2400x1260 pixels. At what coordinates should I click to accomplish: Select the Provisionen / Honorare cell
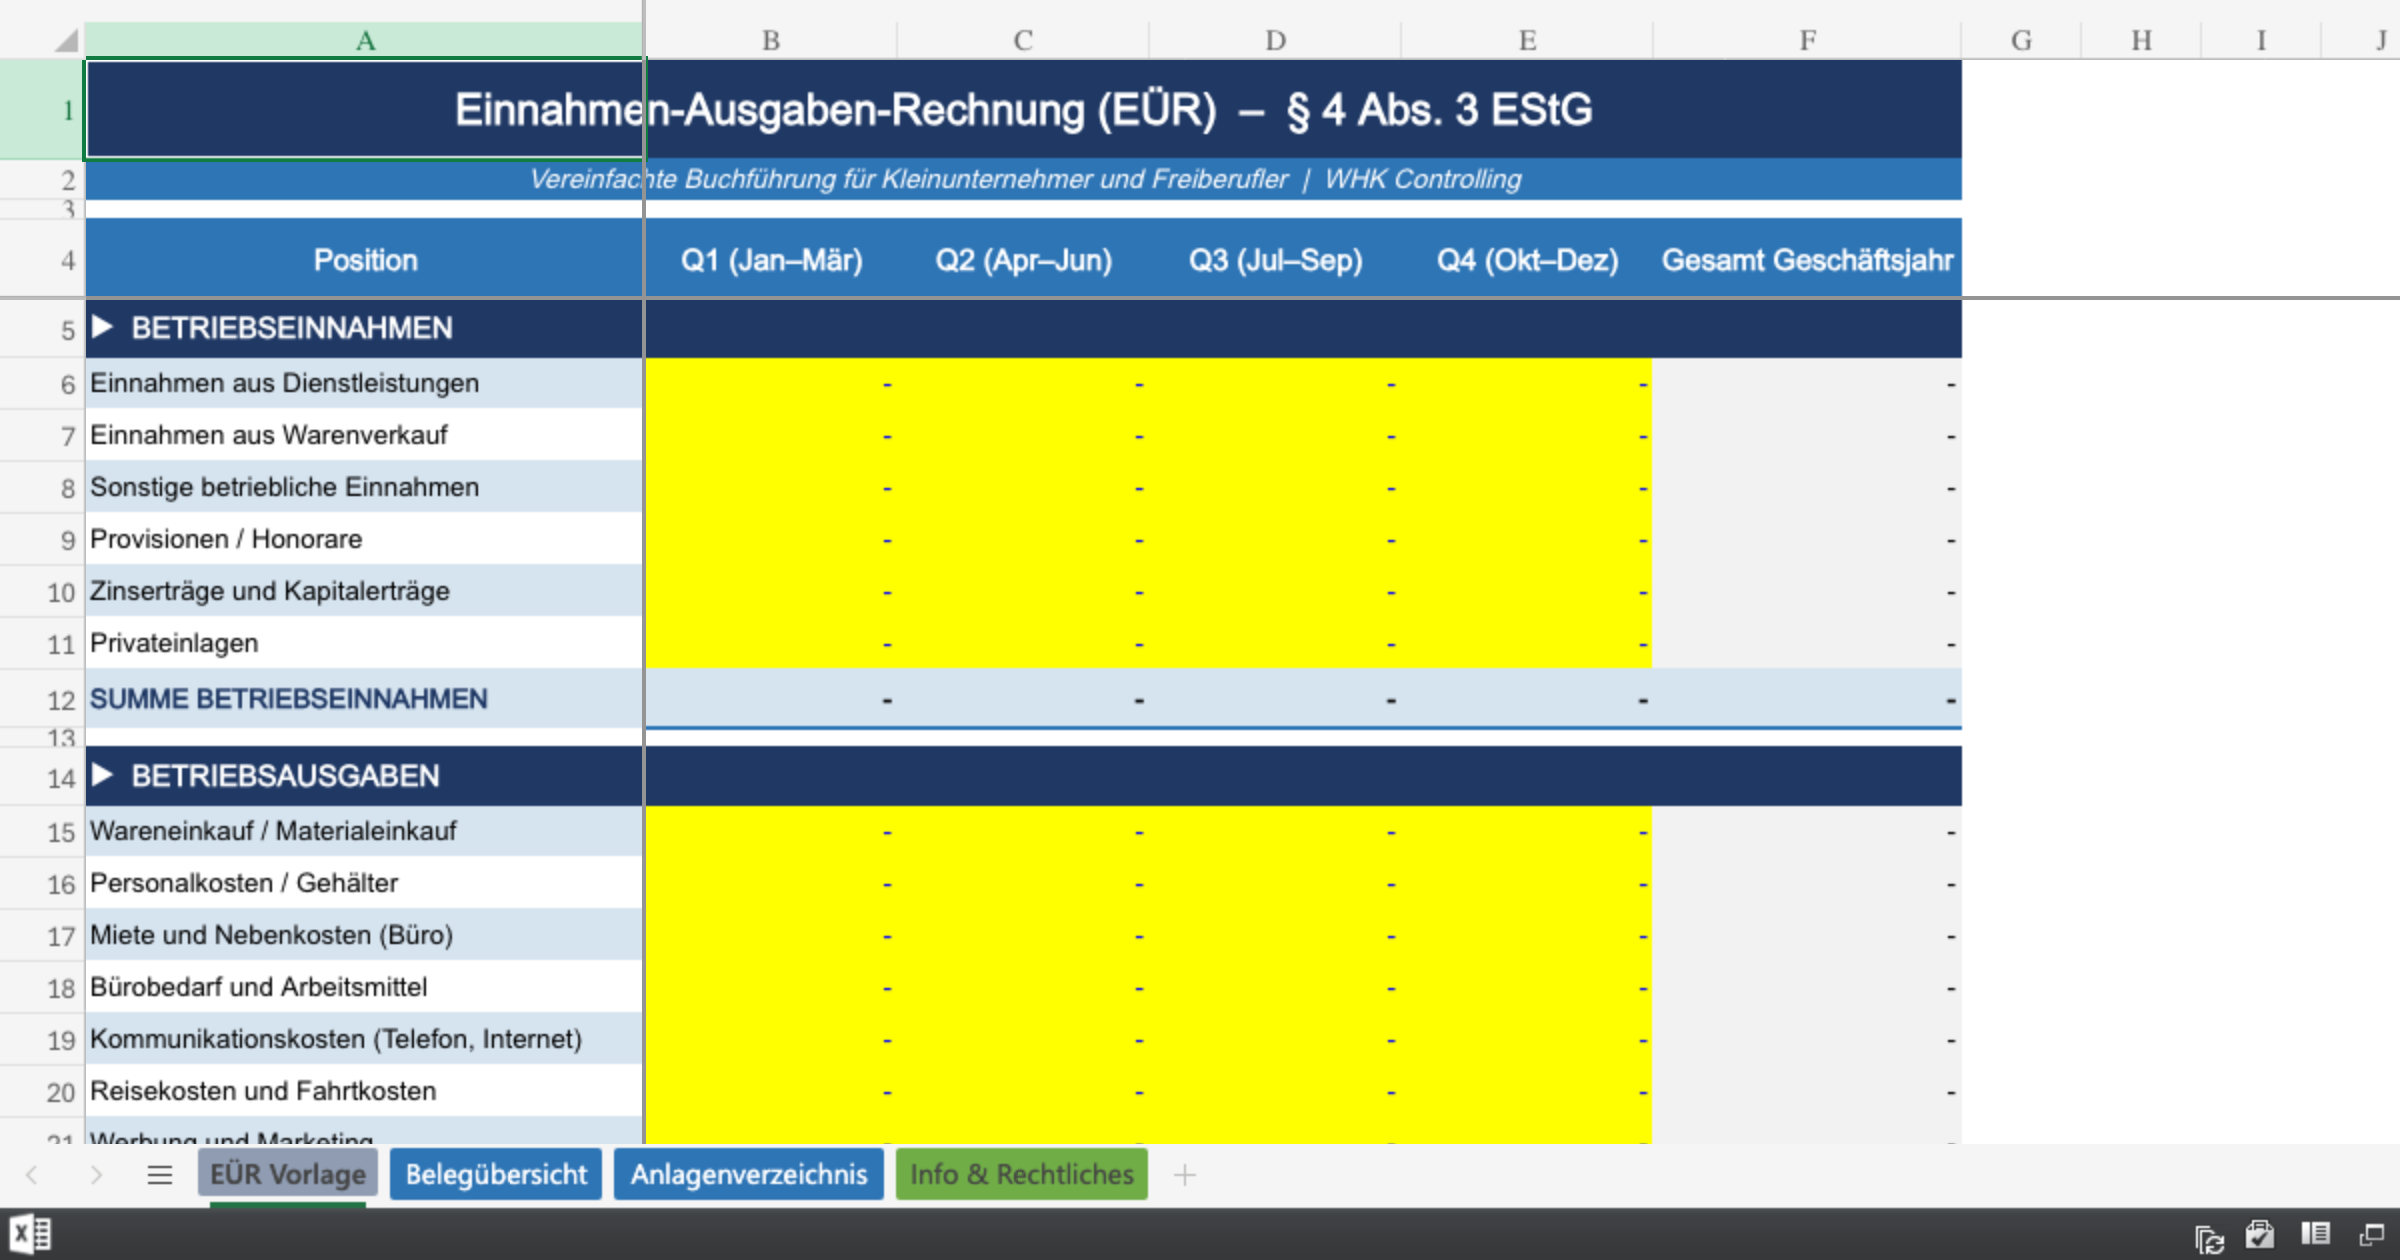365,539
